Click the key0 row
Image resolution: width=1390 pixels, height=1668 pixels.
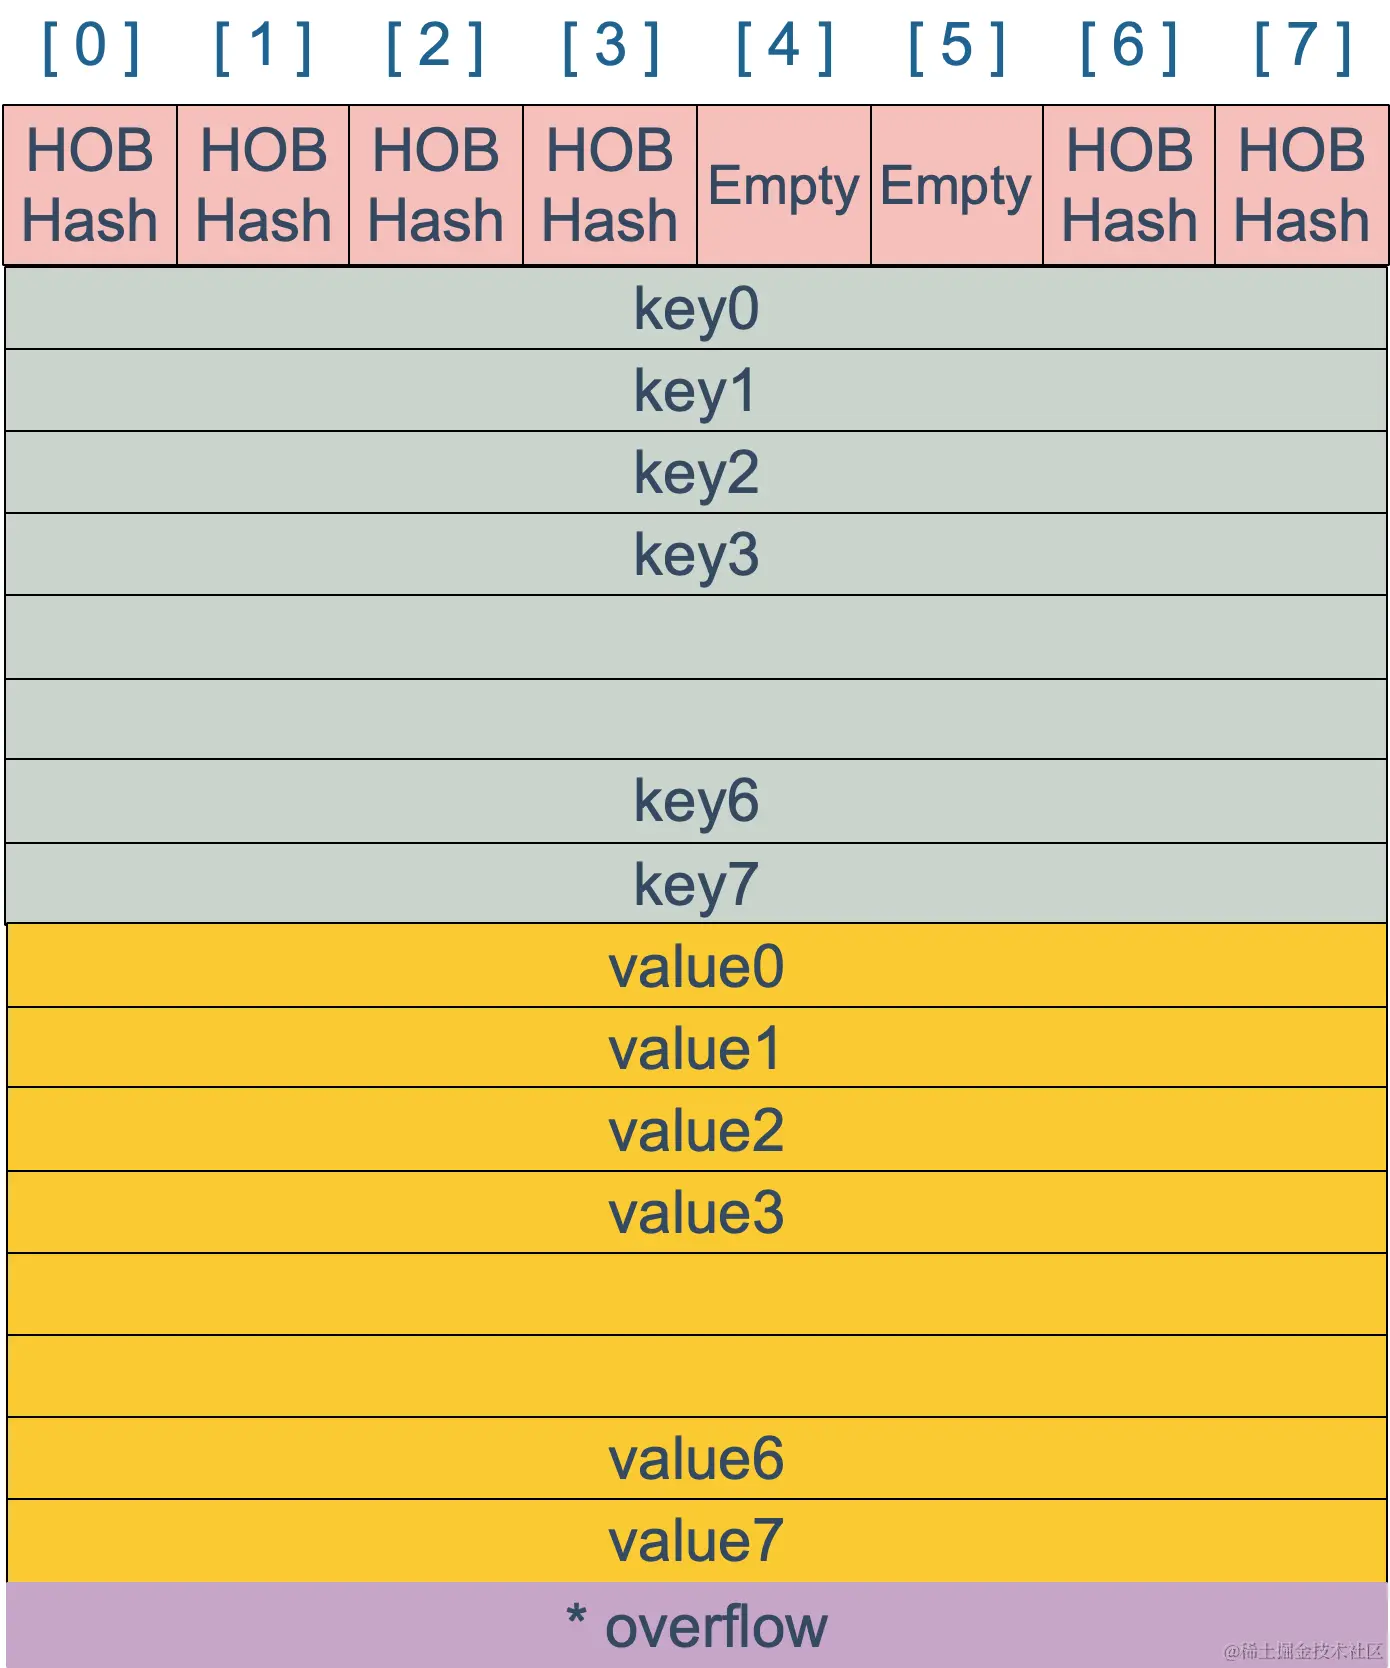(696, 308)
